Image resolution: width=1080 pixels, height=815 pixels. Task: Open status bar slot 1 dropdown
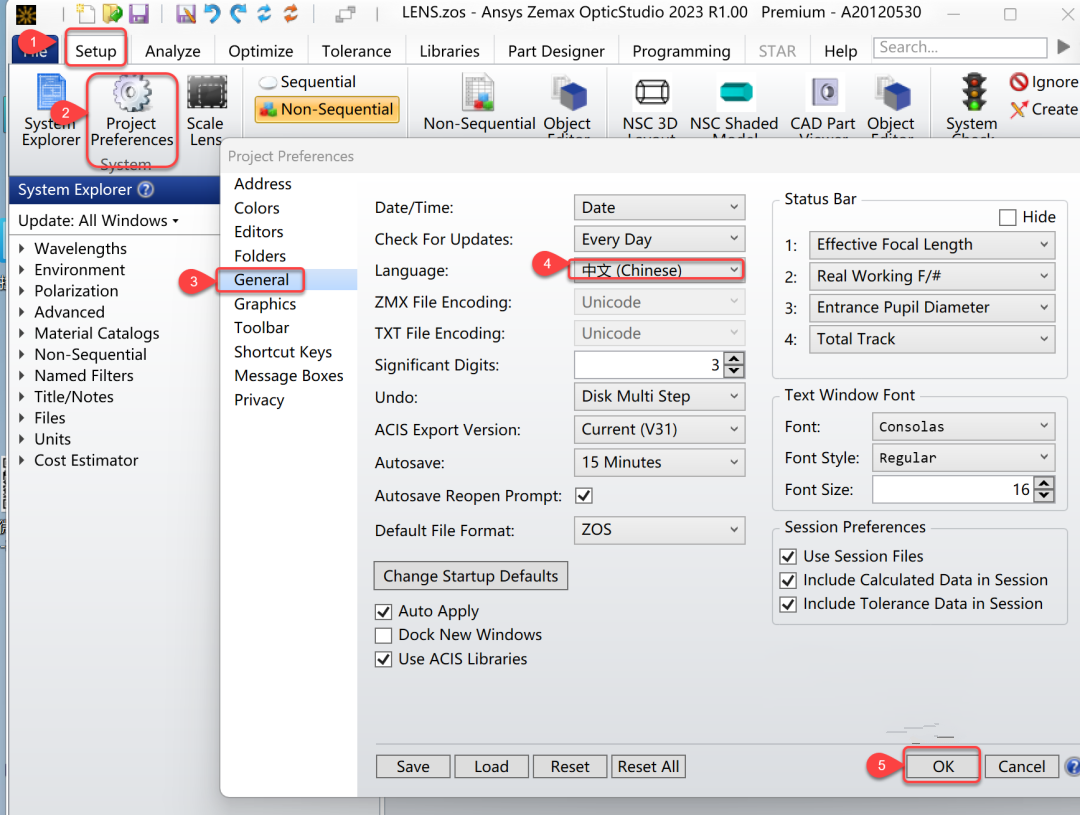click(x=932, y=245)
